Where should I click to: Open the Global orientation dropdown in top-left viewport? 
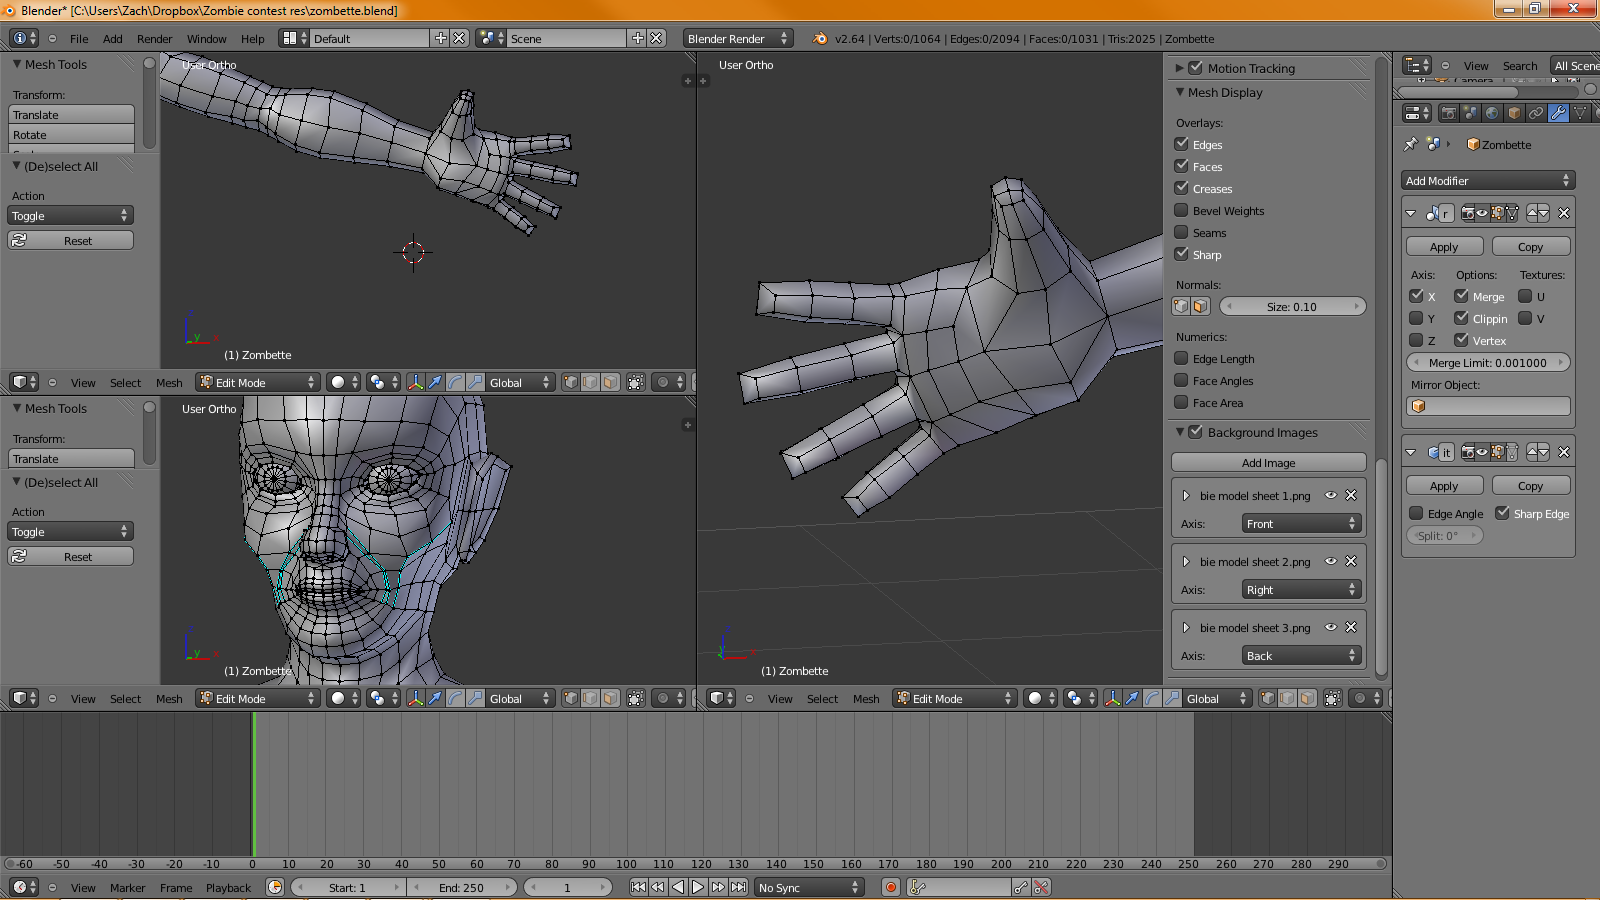(519, 382)
